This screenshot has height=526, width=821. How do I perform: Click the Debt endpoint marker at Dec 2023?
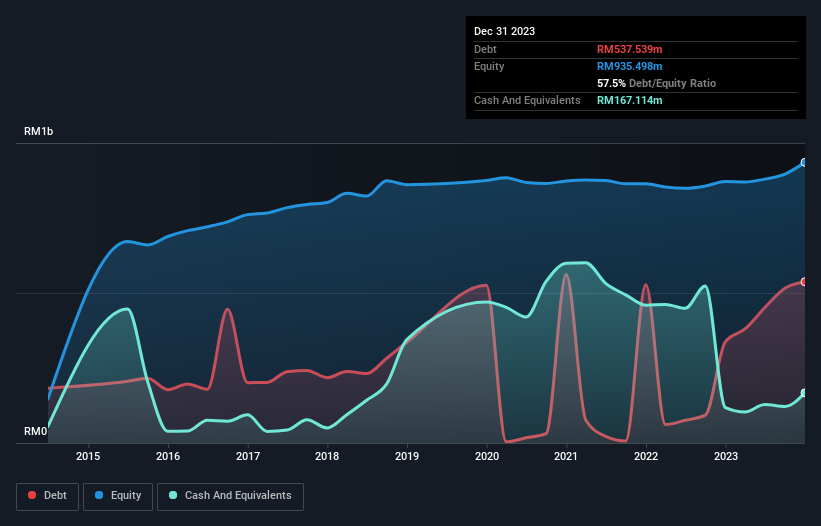click(804, 282)
